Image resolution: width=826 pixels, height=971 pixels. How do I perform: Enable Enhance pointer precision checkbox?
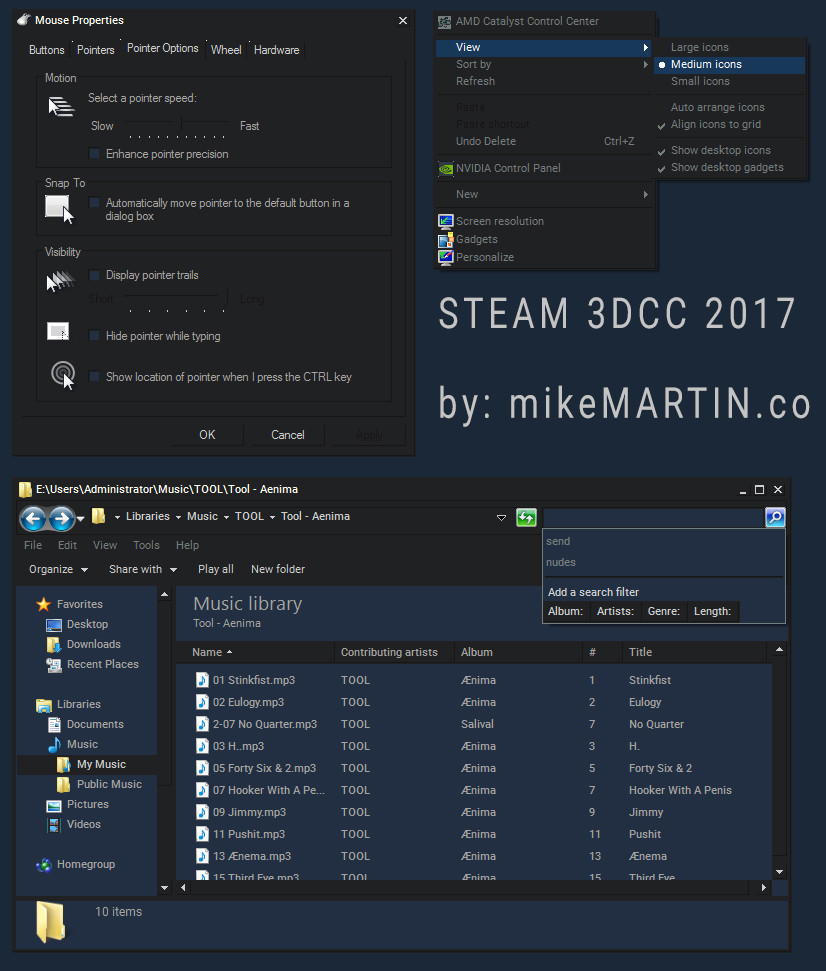pos(94,154)
